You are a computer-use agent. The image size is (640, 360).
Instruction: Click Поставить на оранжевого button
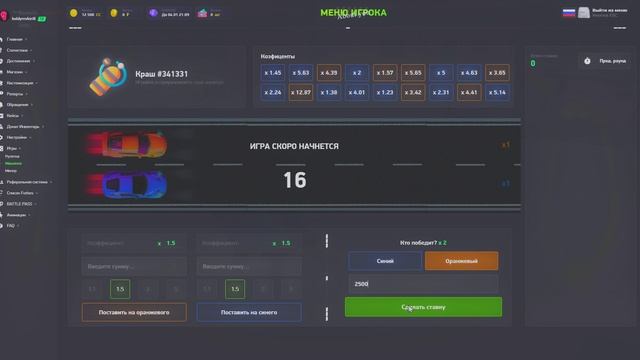coord(134,312)
